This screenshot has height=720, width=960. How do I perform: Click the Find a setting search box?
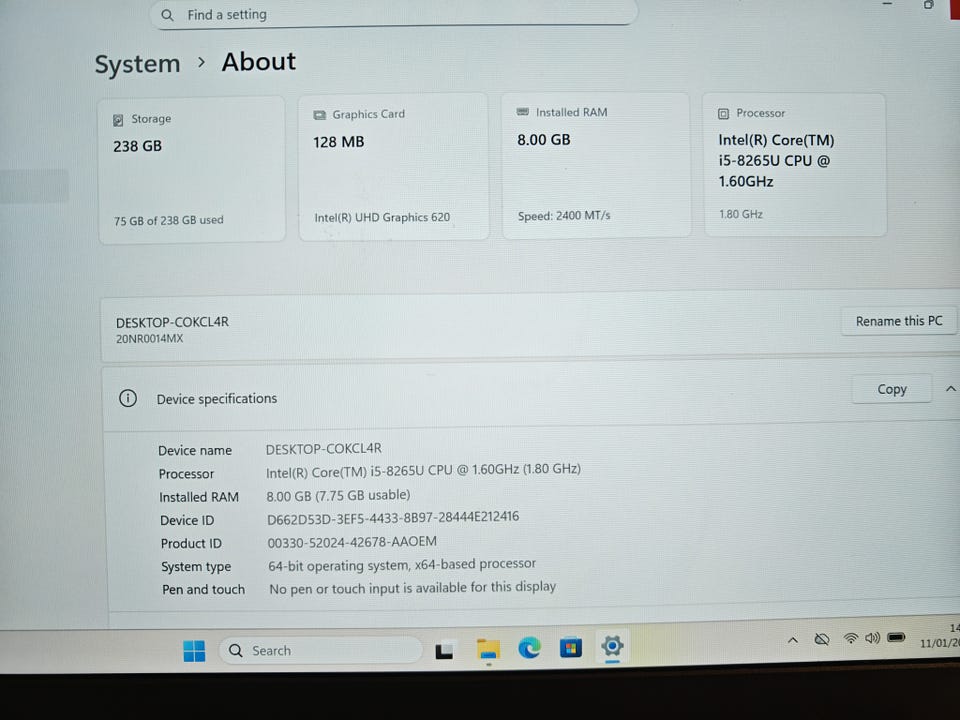coord(393,13)
